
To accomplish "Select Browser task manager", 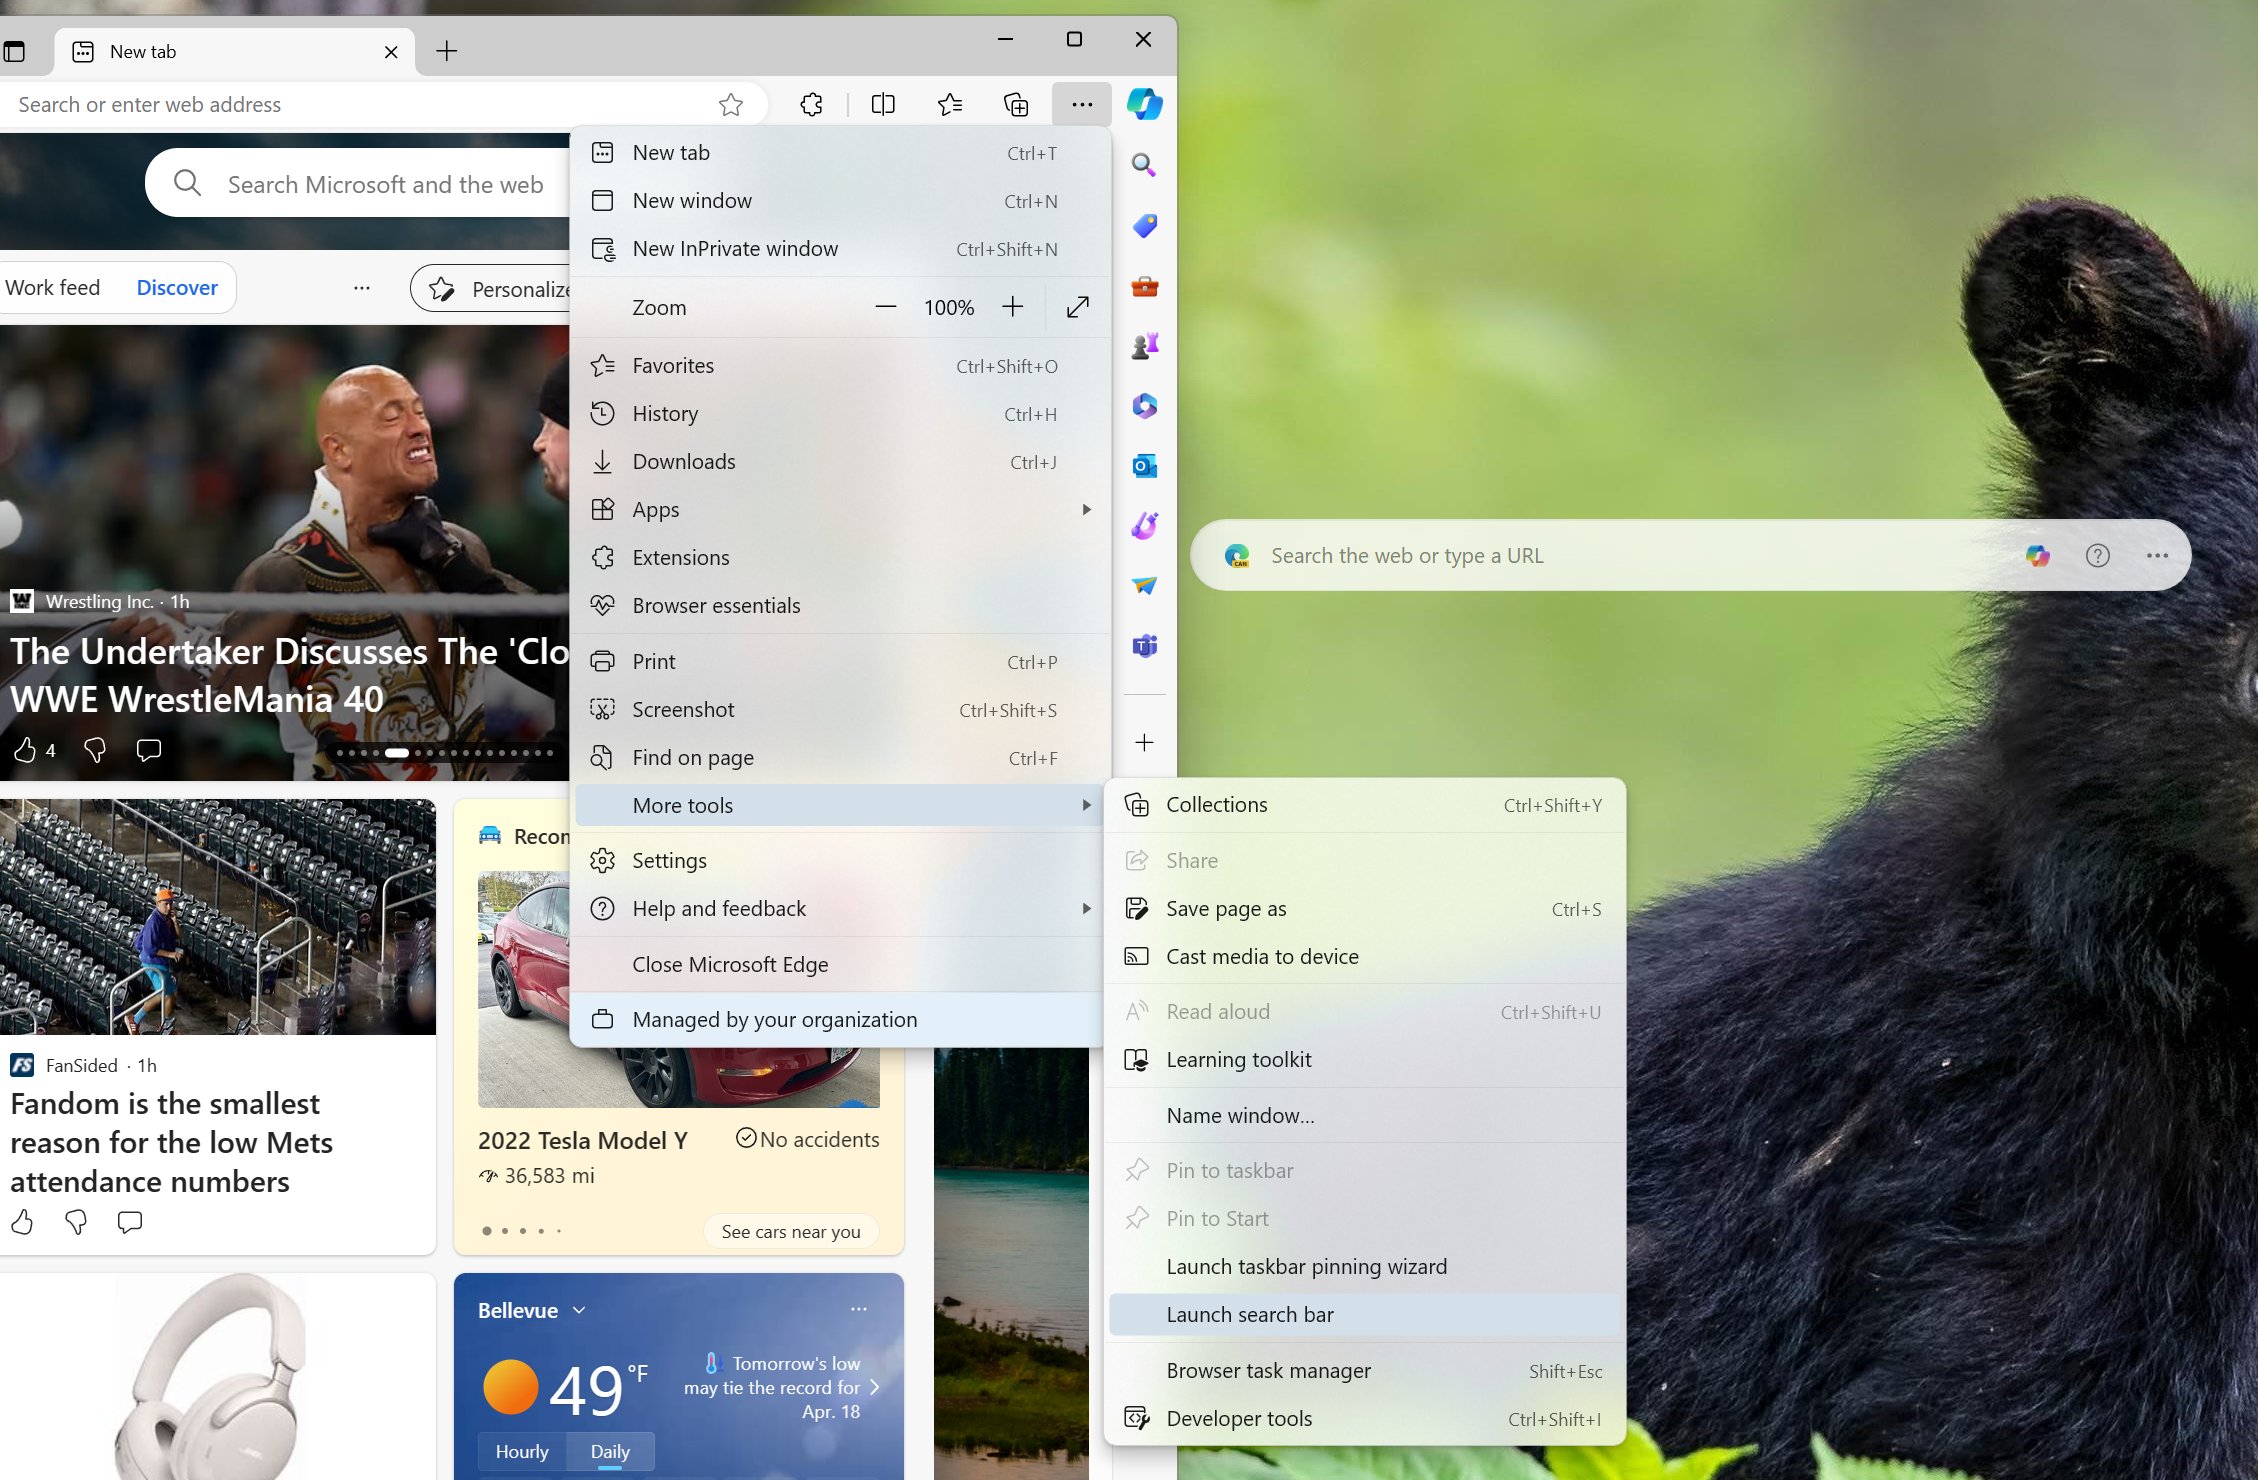I will (1364, 1371).
